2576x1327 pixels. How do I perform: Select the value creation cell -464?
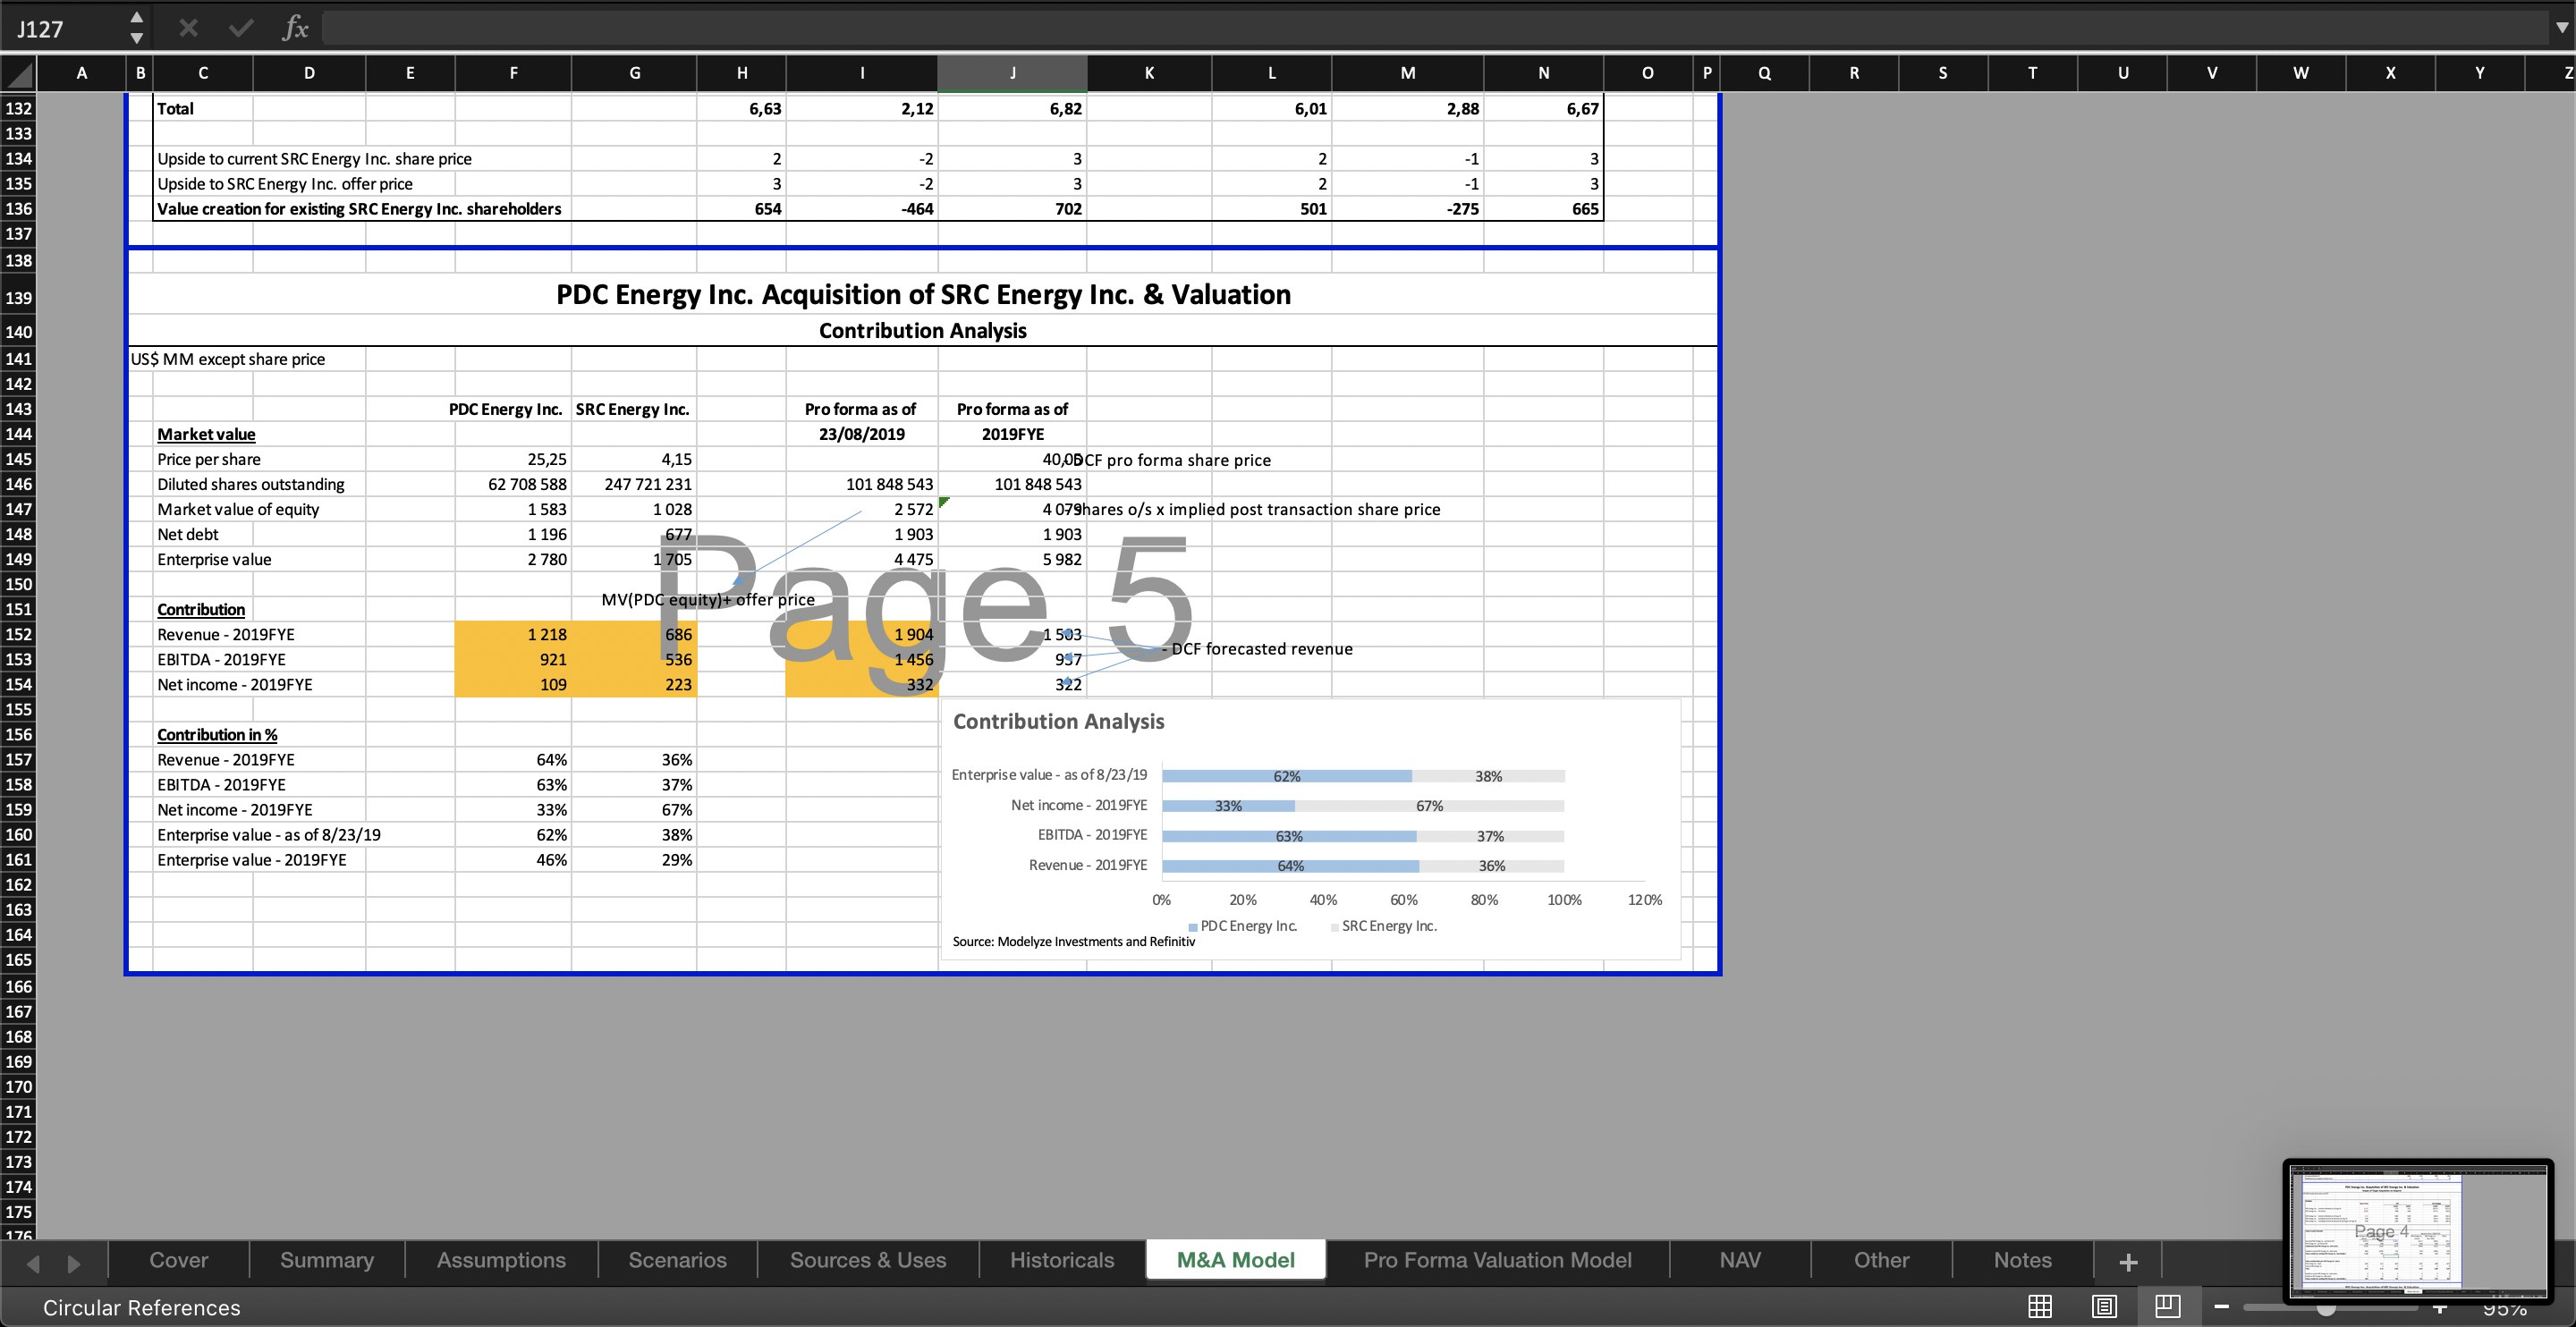pos(862,208)
